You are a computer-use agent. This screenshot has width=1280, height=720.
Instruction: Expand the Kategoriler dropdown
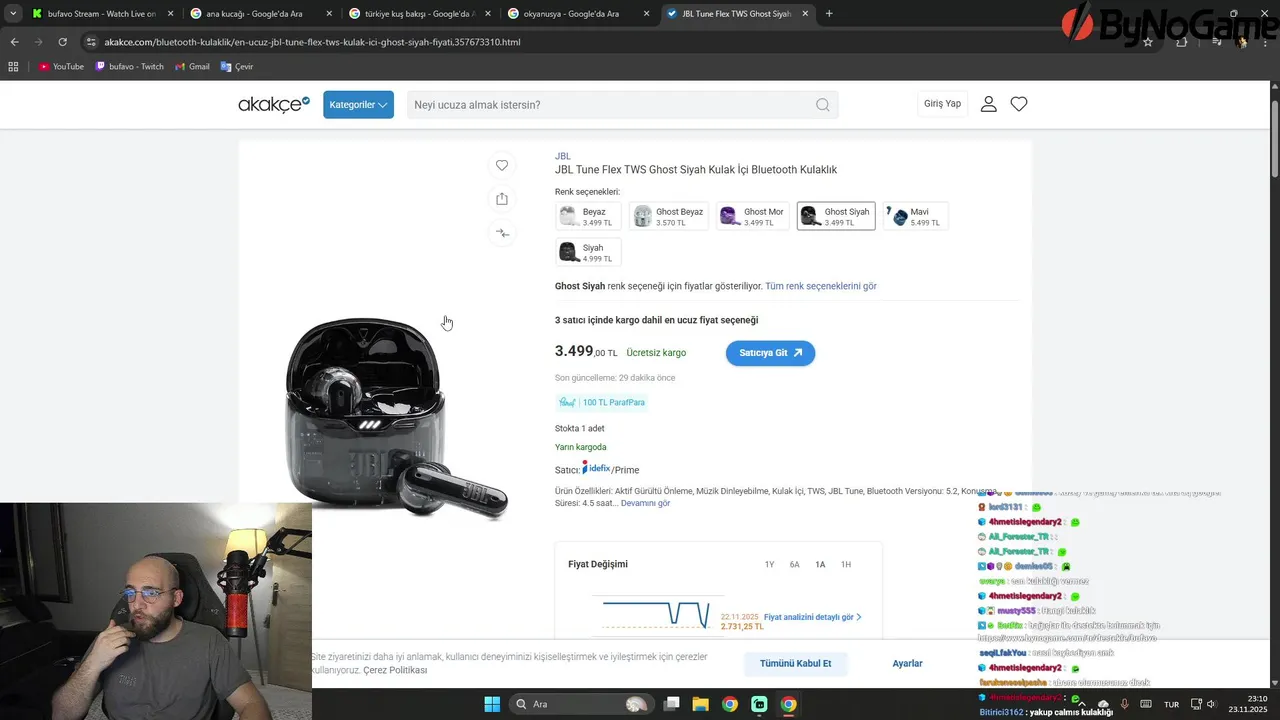click(358, 105)
